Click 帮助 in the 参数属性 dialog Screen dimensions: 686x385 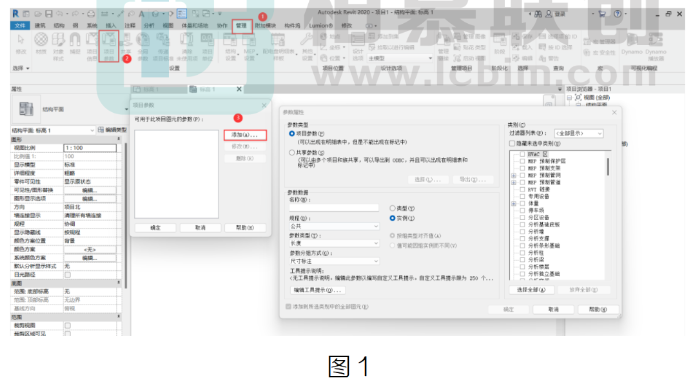pos(598,309)
